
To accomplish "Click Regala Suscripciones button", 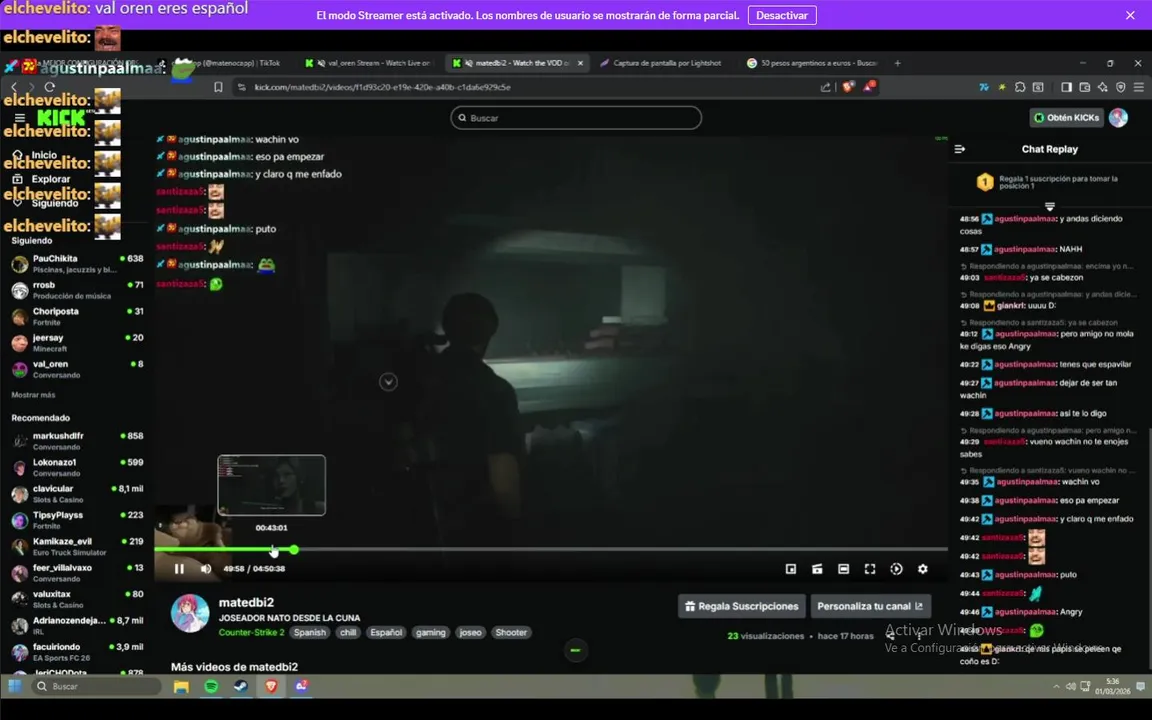I will (x=741, y=606).
